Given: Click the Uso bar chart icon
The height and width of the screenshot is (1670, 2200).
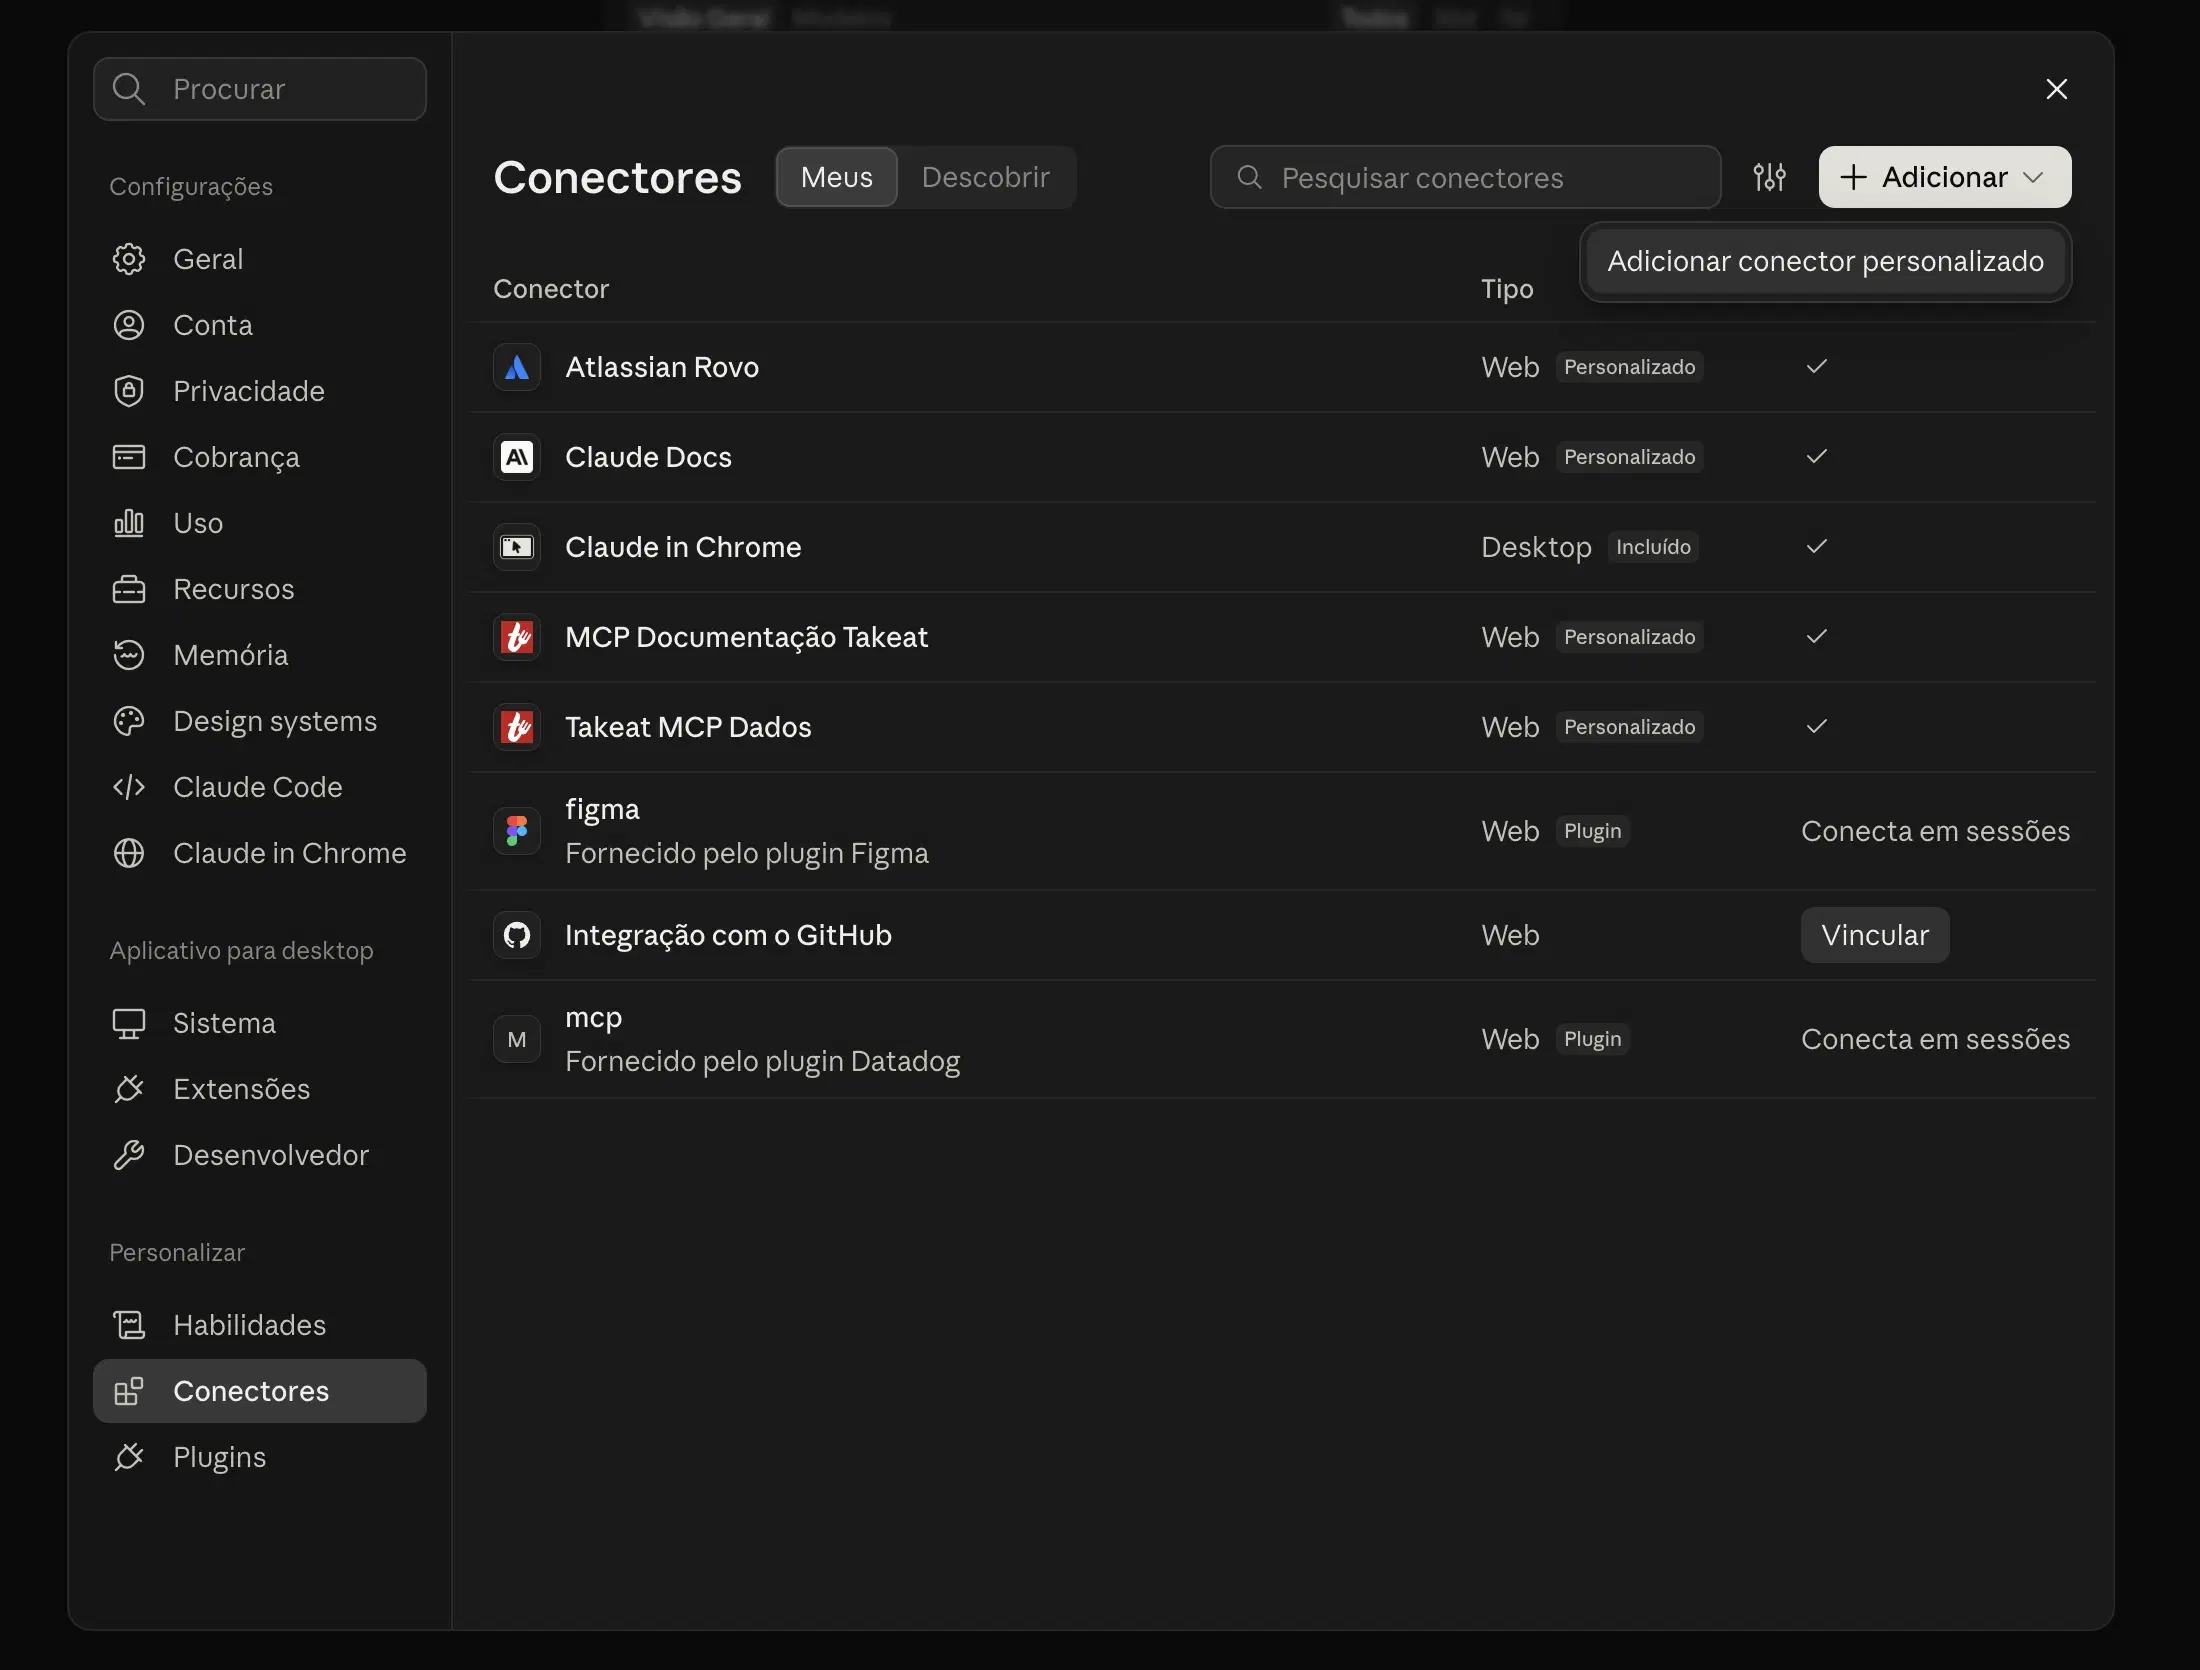Looking at the screenshot, I should 129,523.
